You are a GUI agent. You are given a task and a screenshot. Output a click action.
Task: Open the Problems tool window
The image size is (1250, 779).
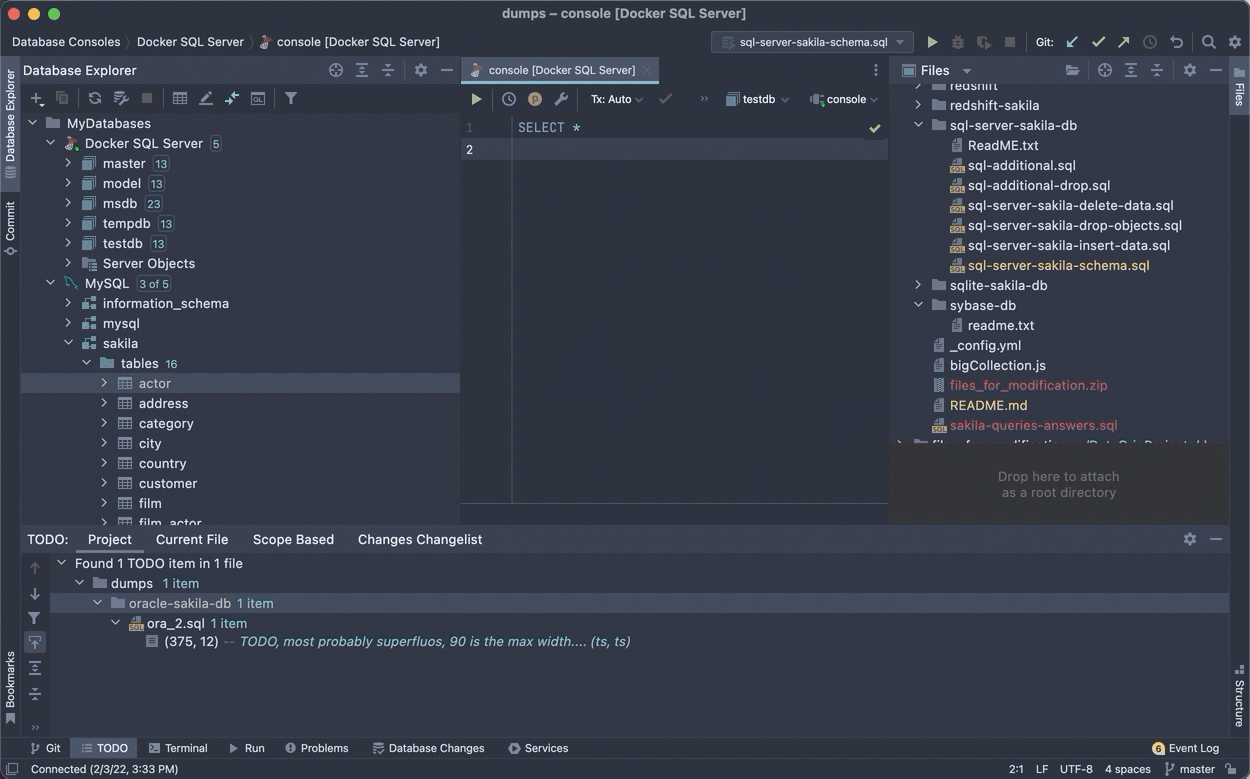pyautogui.click(x=317, y=748)
